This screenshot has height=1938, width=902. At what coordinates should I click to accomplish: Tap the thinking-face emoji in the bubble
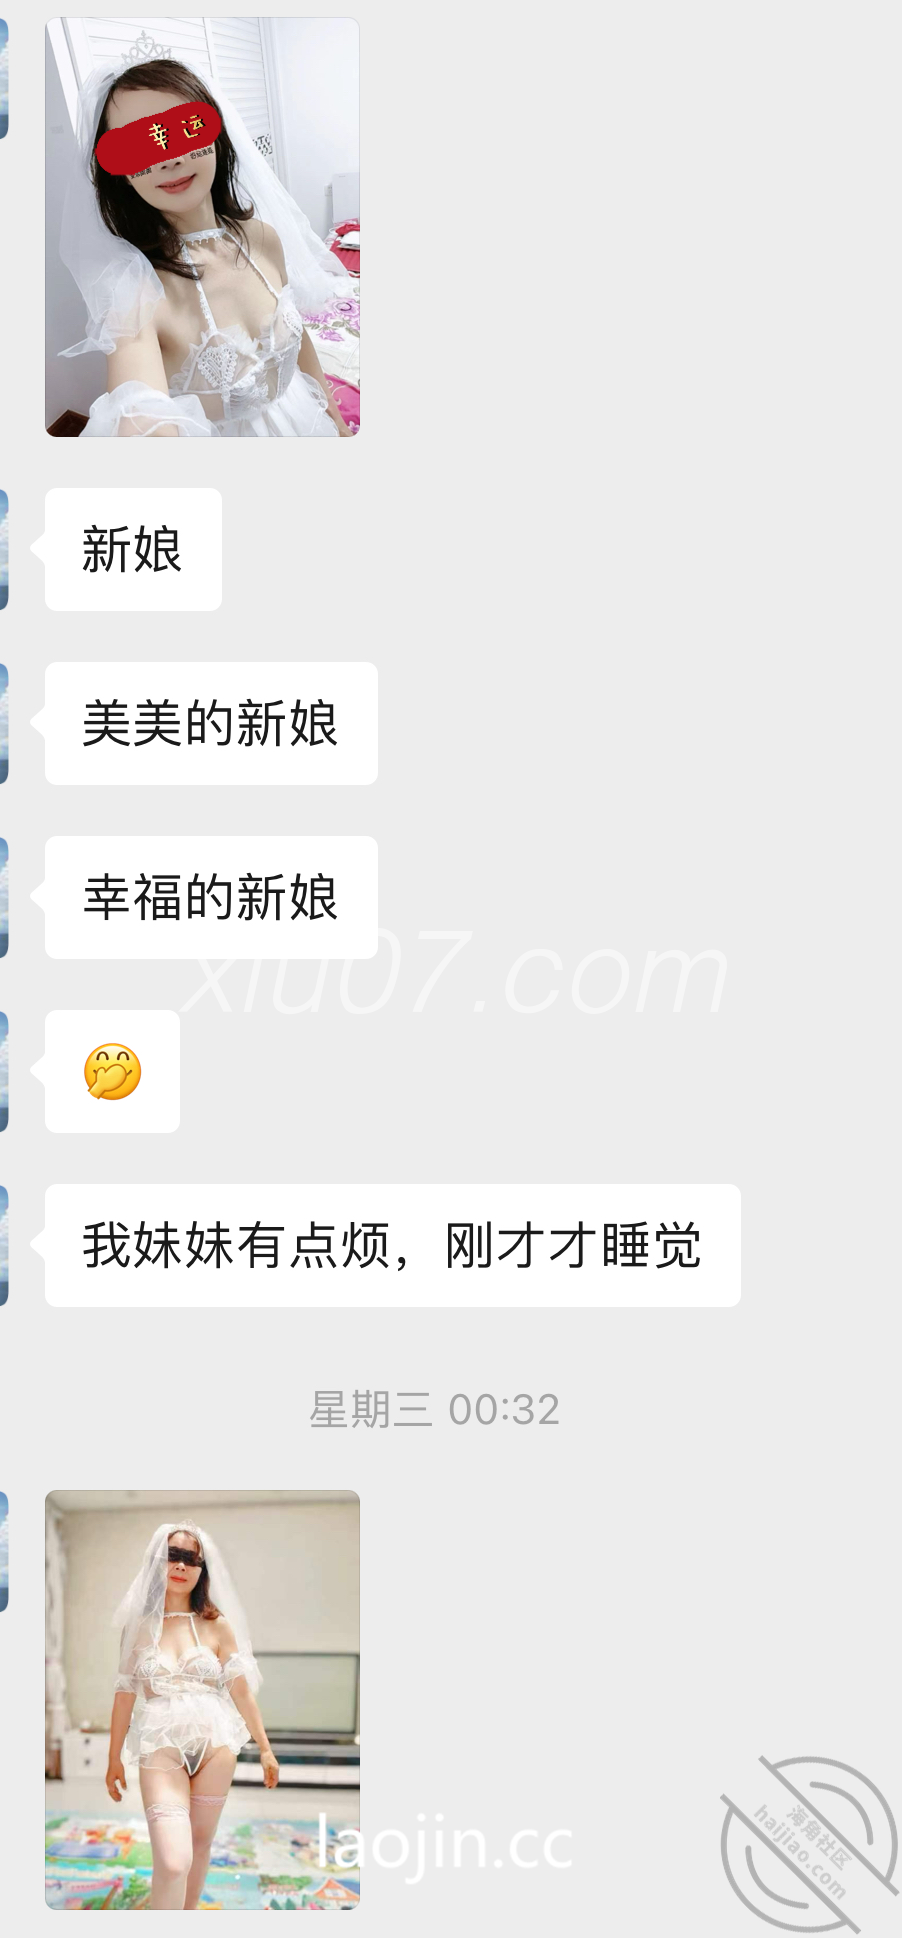pos(112,1071)
